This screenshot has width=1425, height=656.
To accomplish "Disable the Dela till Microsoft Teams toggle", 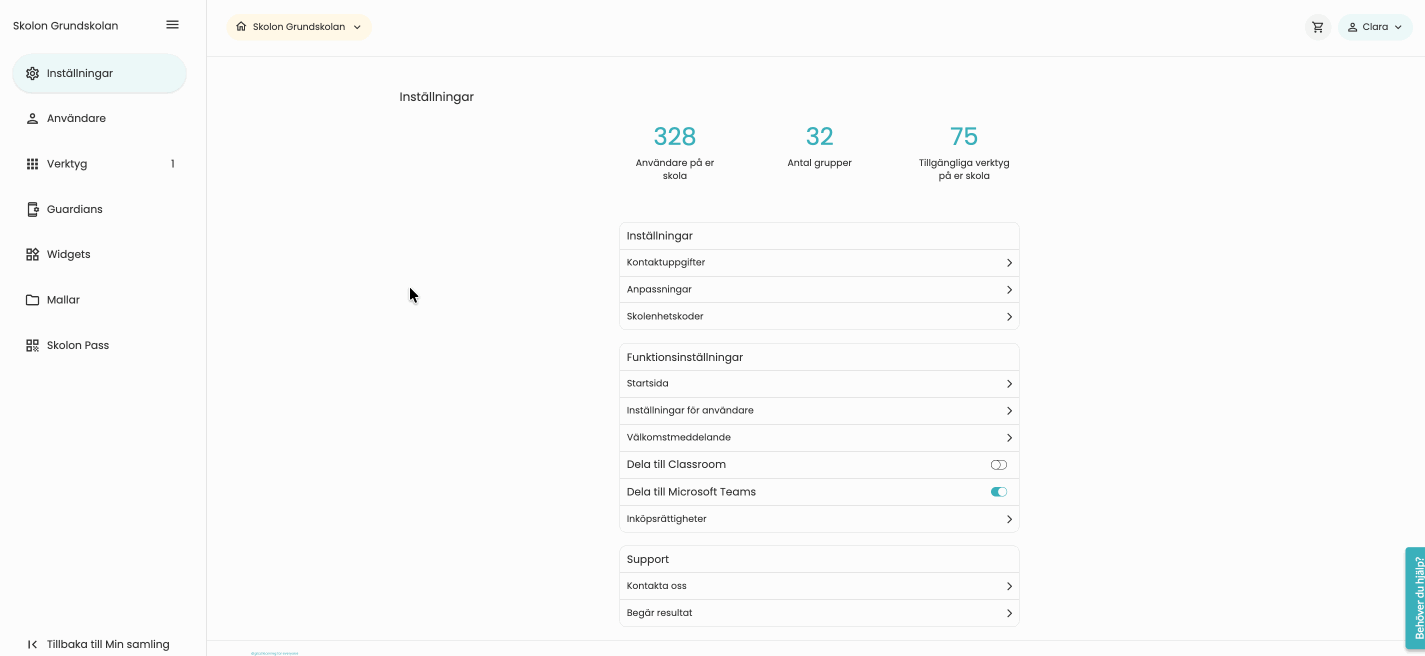I will coord(998,492).
